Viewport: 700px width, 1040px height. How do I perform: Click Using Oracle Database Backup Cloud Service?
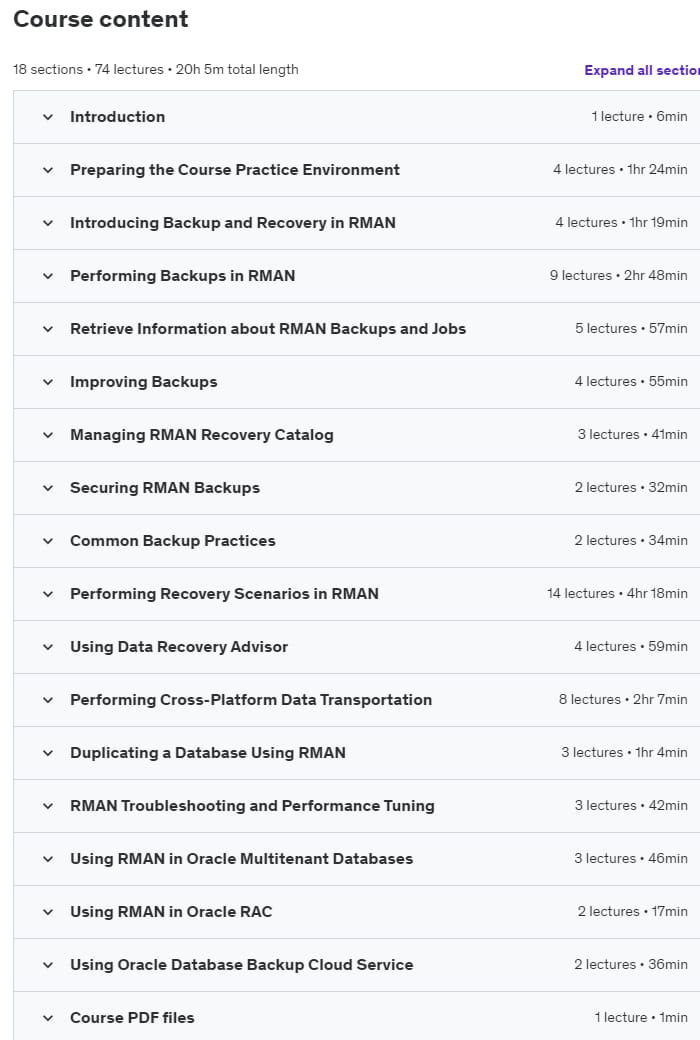(x=242, y=965)
